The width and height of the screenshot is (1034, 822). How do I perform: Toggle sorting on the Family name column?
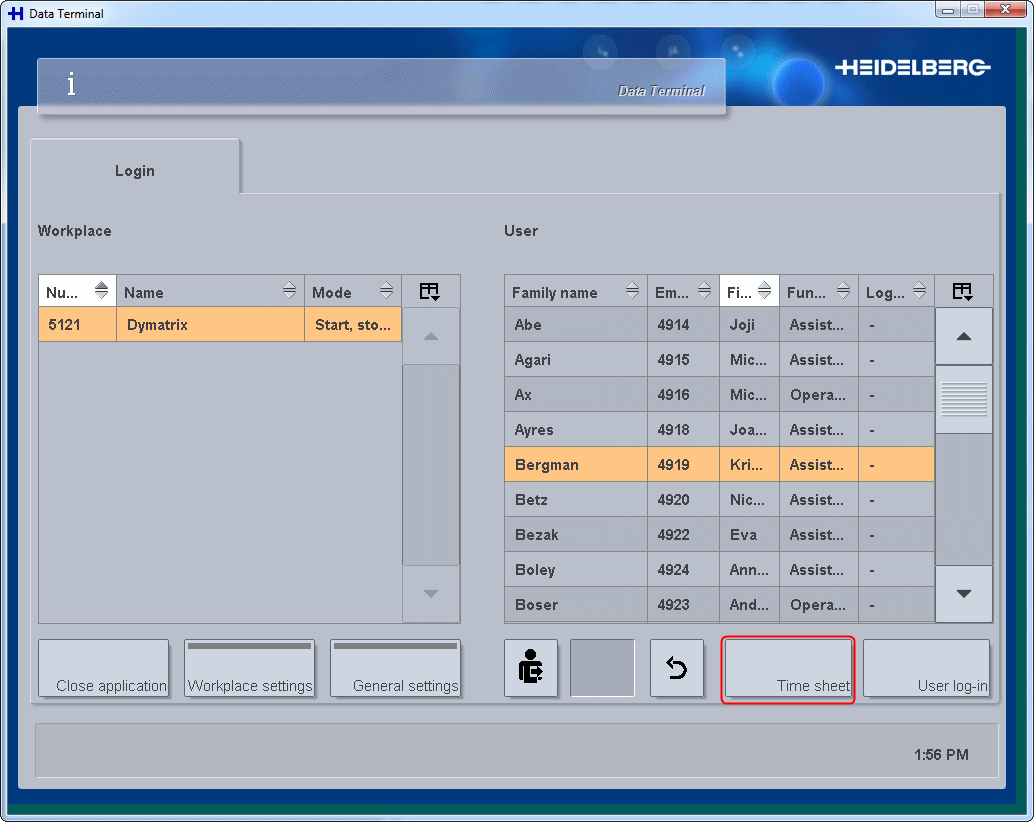tap(632, 291)
